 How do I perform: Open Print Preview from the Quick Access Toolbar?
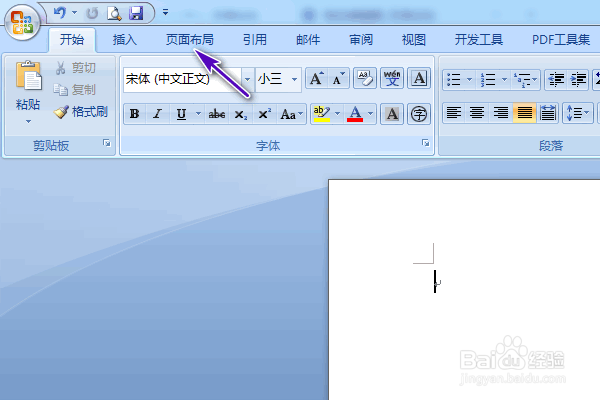point(114,13)
